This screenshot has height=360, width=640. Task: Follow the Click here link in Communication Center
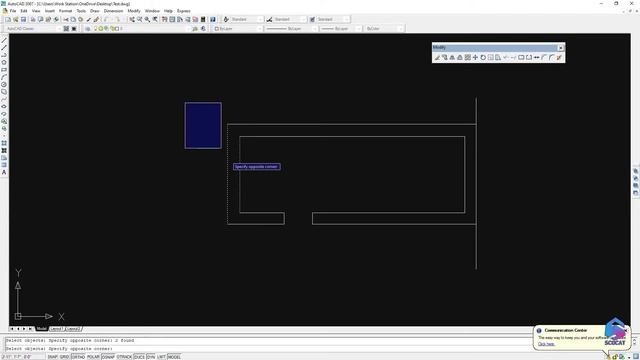click(x=546, y=344)
